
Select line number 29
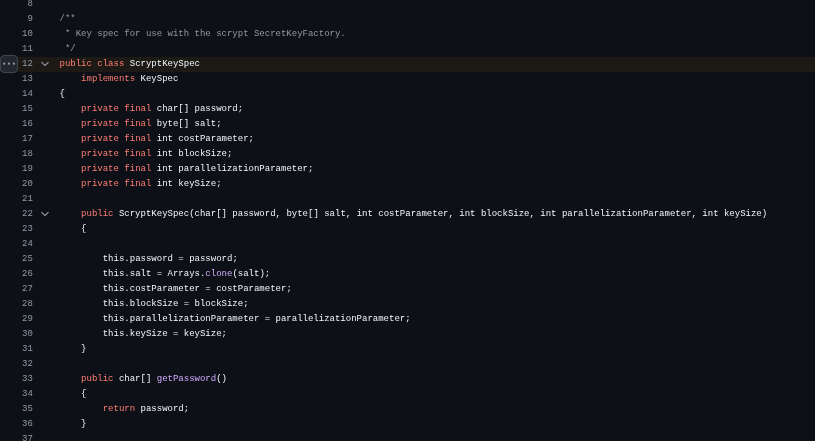click(27, 318)
